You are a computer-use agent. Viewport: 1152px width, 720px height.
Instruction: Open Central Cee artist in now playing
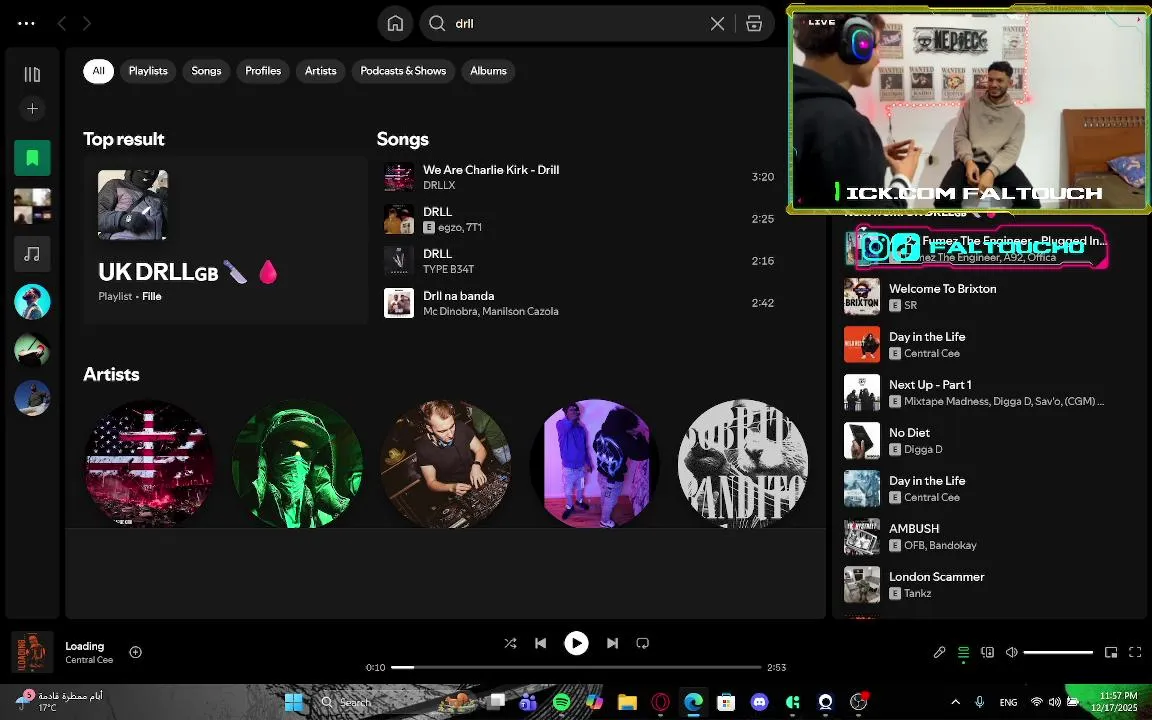tap(89, 660)
